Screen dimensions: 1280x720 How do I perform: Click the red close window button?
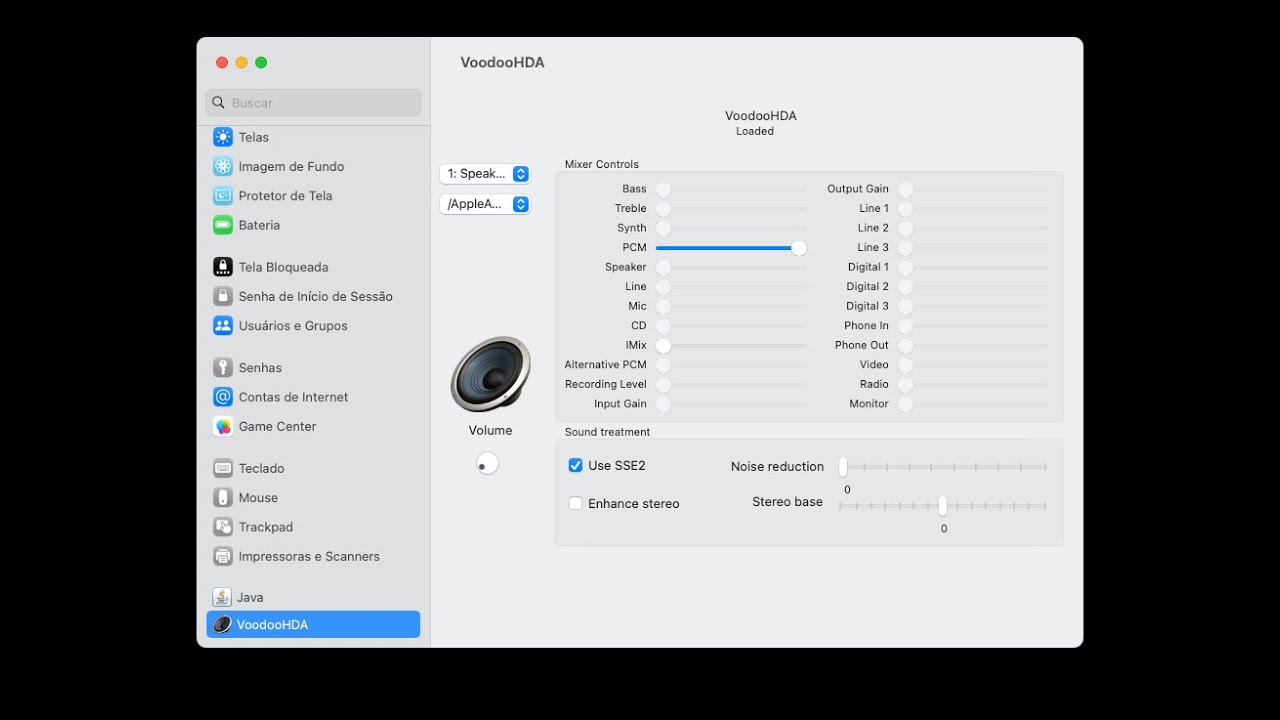[x=222, y=62]
